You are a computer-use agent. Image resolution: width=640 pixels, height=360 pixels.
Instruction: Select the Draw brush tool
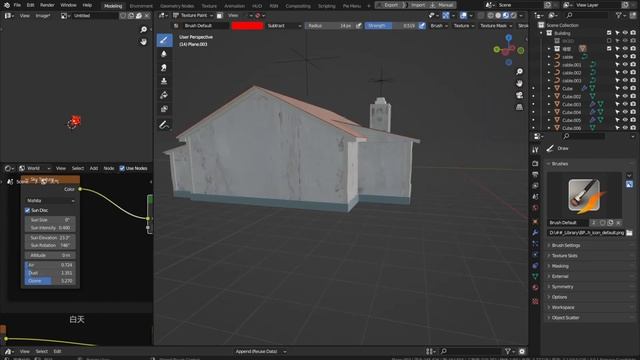click(164, 40)
